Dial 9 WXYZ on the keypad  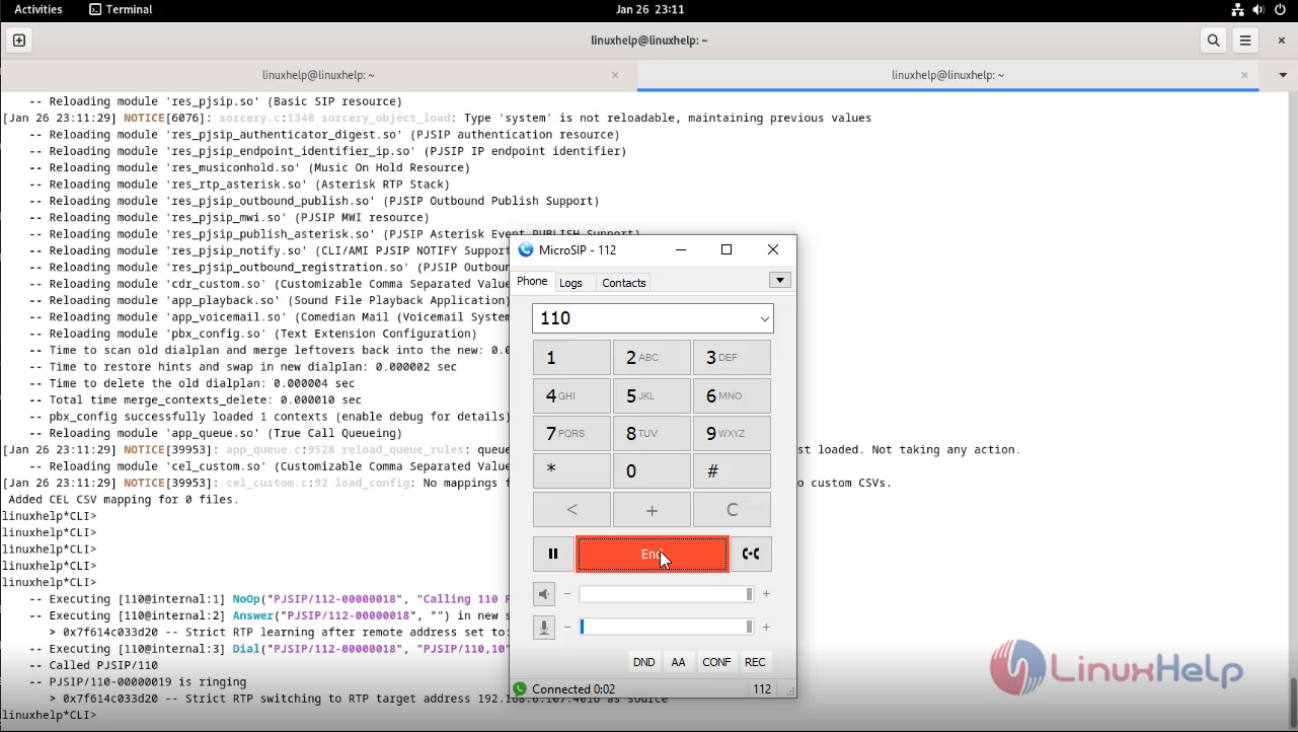coord(731,434)
